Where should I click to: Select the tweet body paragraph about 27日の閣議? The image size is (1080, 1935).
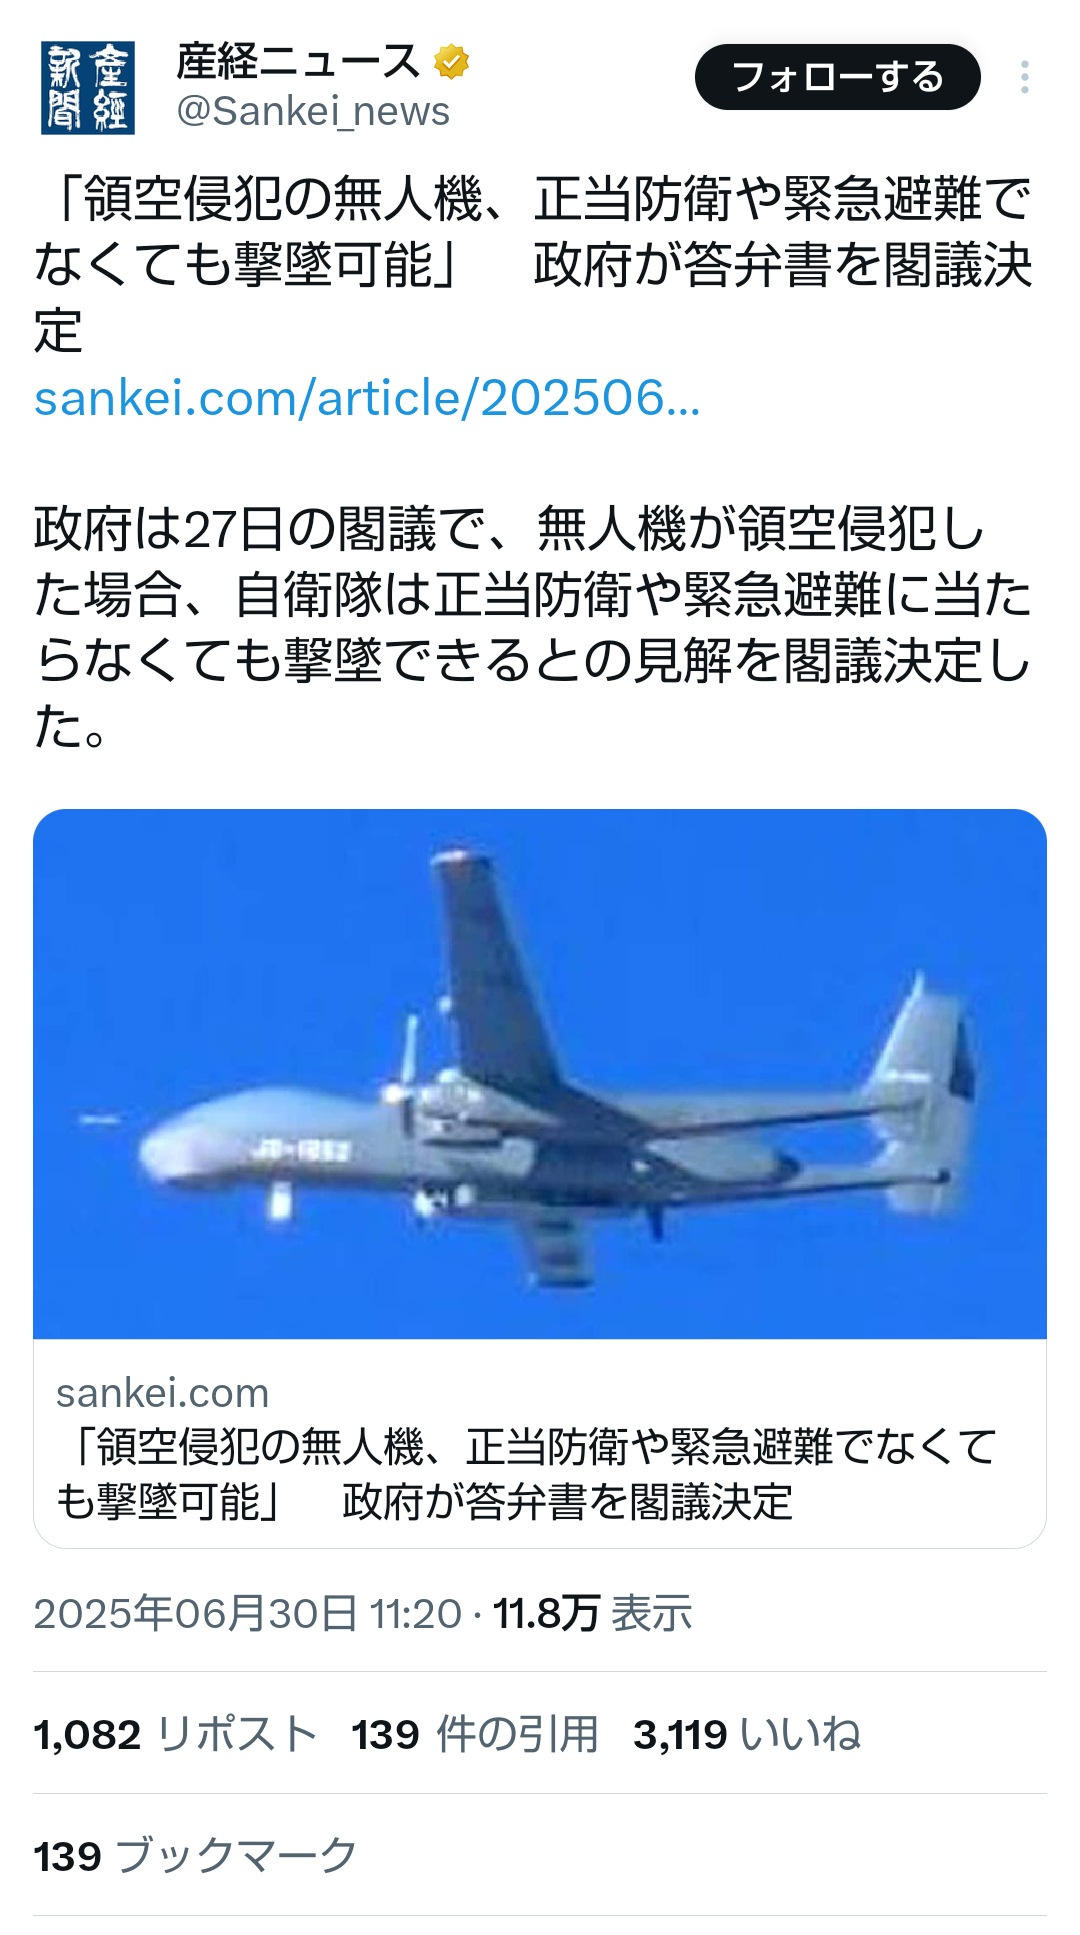pos(534,627)
